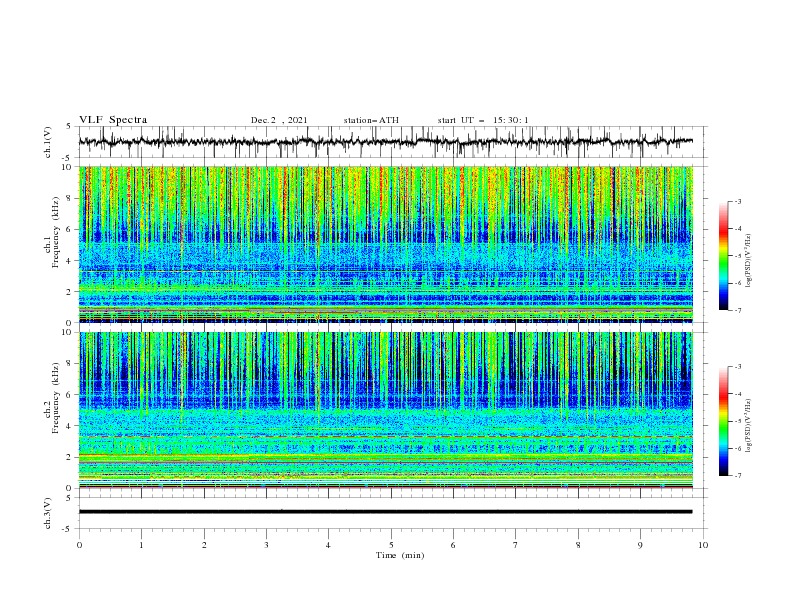This screenshot has width=792, height=612.
Task: Click the ch.1 frequency axis "4" tick label
Action: coord(71,261)
